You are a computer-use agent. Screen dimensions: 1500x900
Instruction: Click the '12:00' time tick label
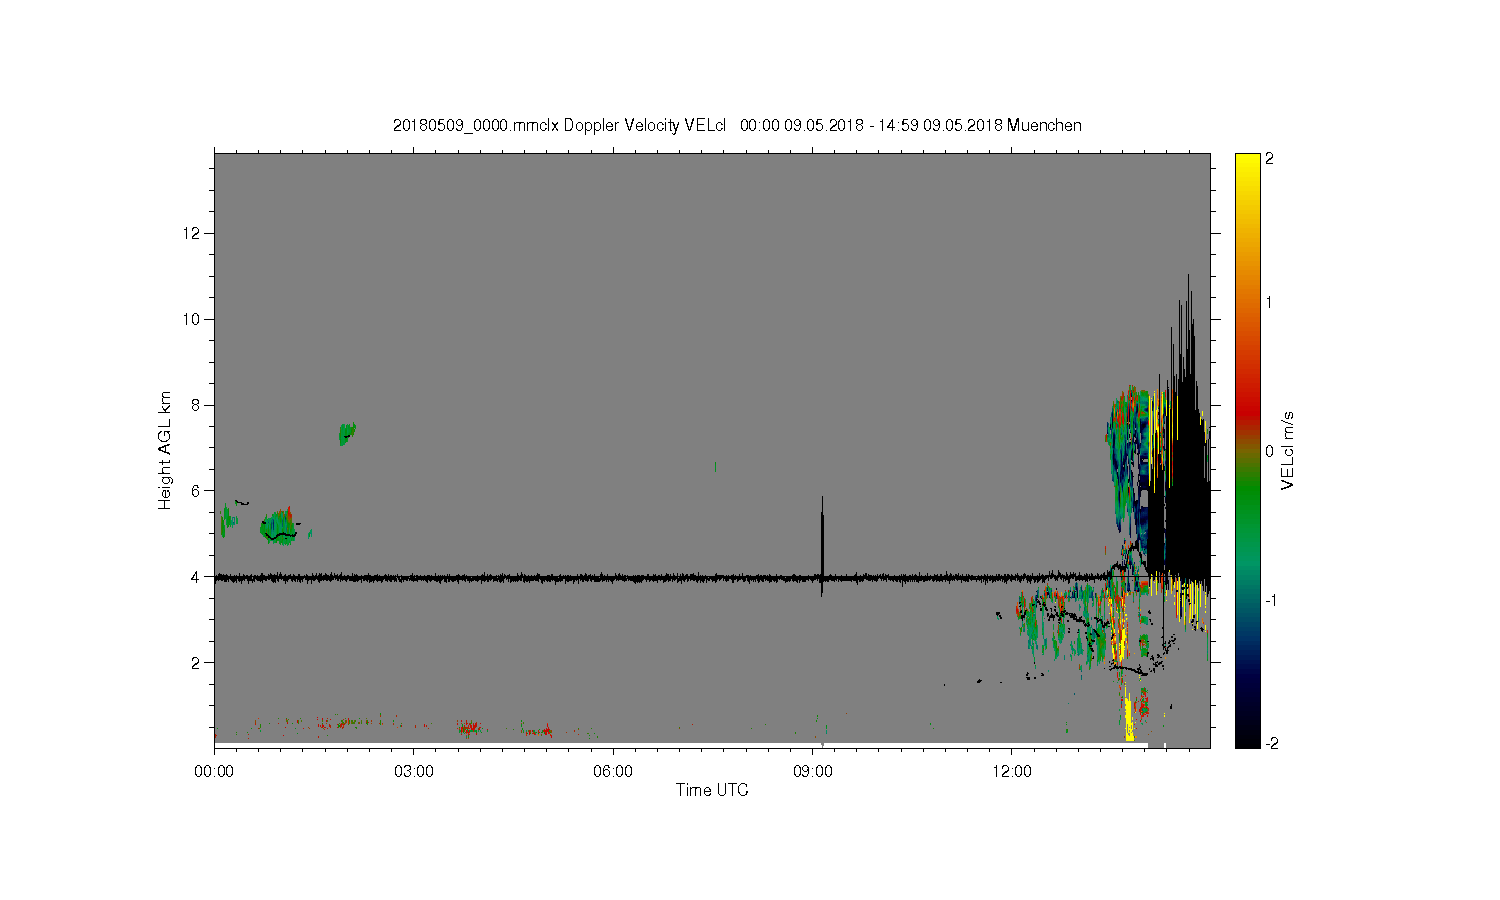(1012, 771)
